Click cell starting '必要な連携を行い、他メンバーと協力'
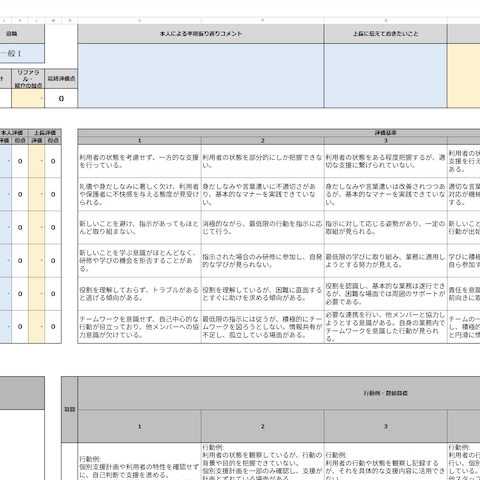 click(x=385, y=327)
